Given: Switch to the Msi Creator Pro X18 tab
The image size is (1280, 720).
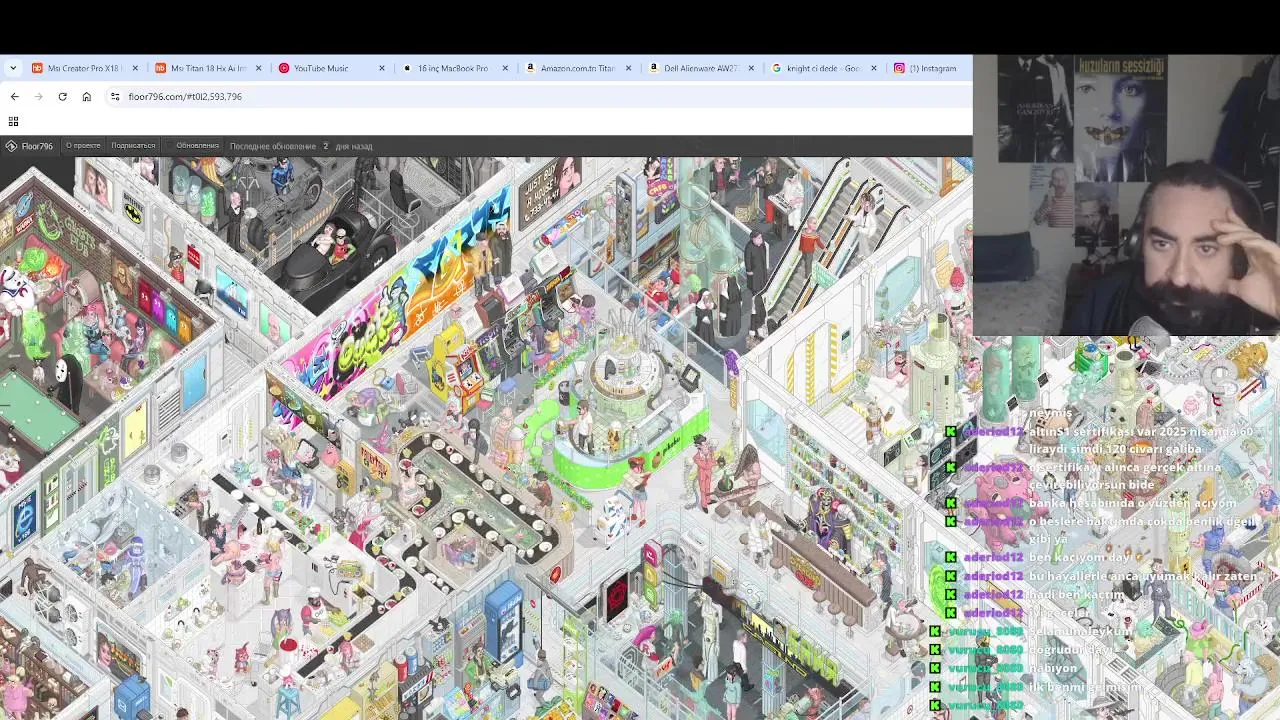Looking at the screenshot, I should coord(85,68).
